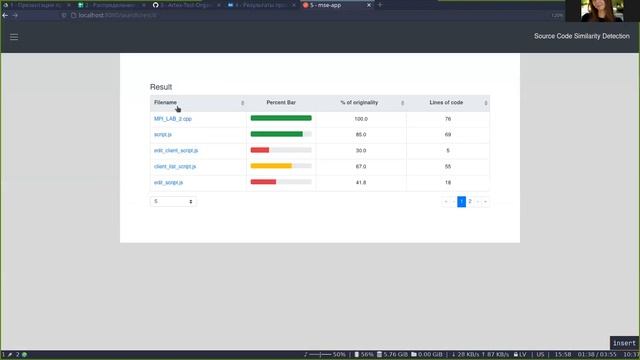Jump to first page of results
Viewport: 640px width, 360px height.
click(x=446, y=202)
